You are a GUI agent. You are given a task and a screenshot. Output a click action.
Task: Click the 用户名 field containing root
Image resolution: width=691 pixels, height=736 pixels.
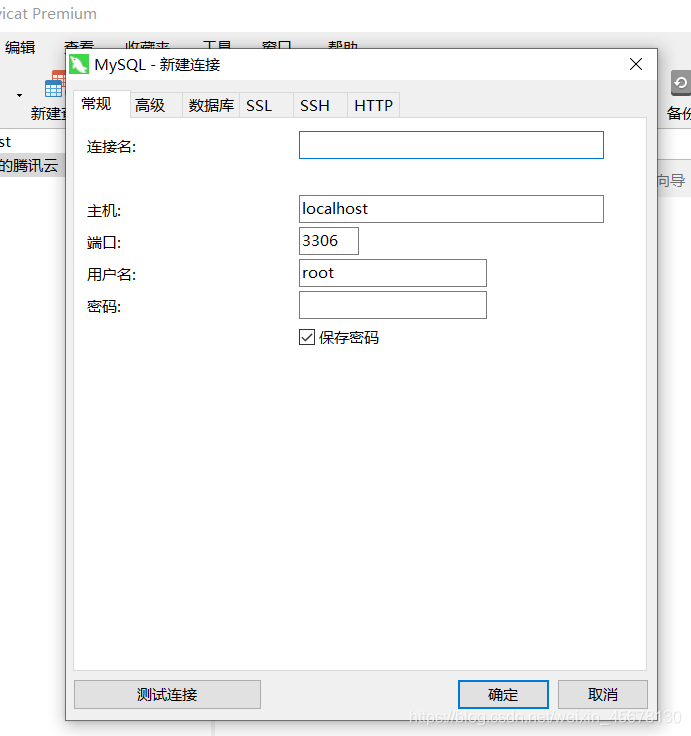pyautogui.click(x=392, y=273)
